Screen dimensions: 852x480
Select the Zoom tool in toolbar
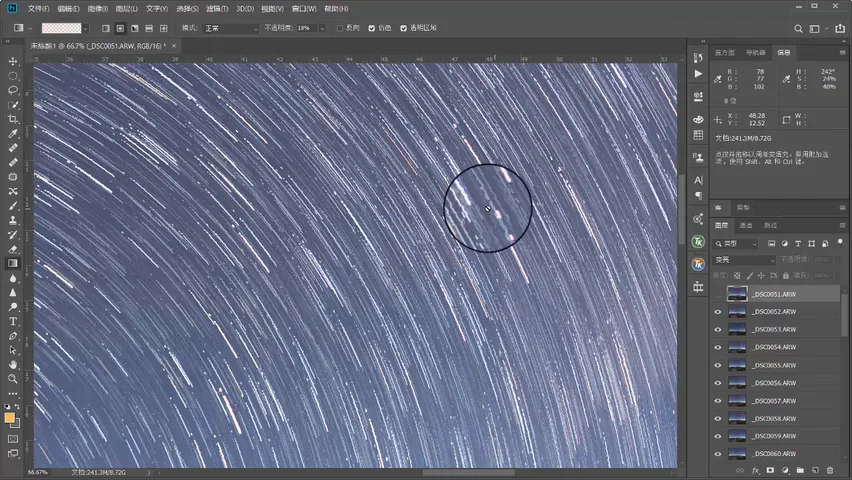point(13,379)
